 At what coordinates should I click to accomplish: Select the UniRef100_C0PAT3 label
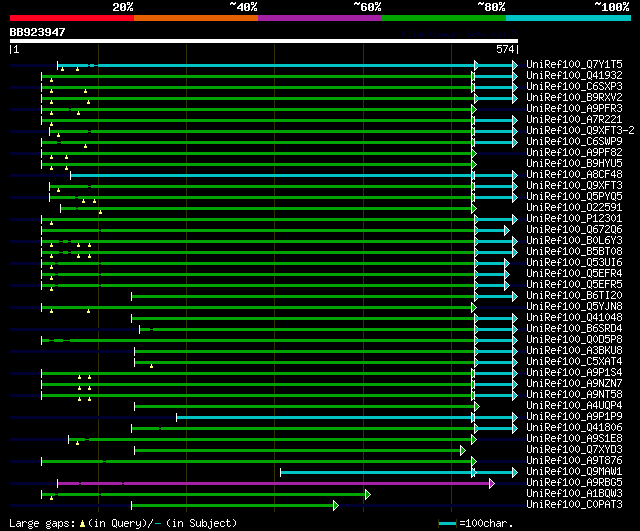574,505
